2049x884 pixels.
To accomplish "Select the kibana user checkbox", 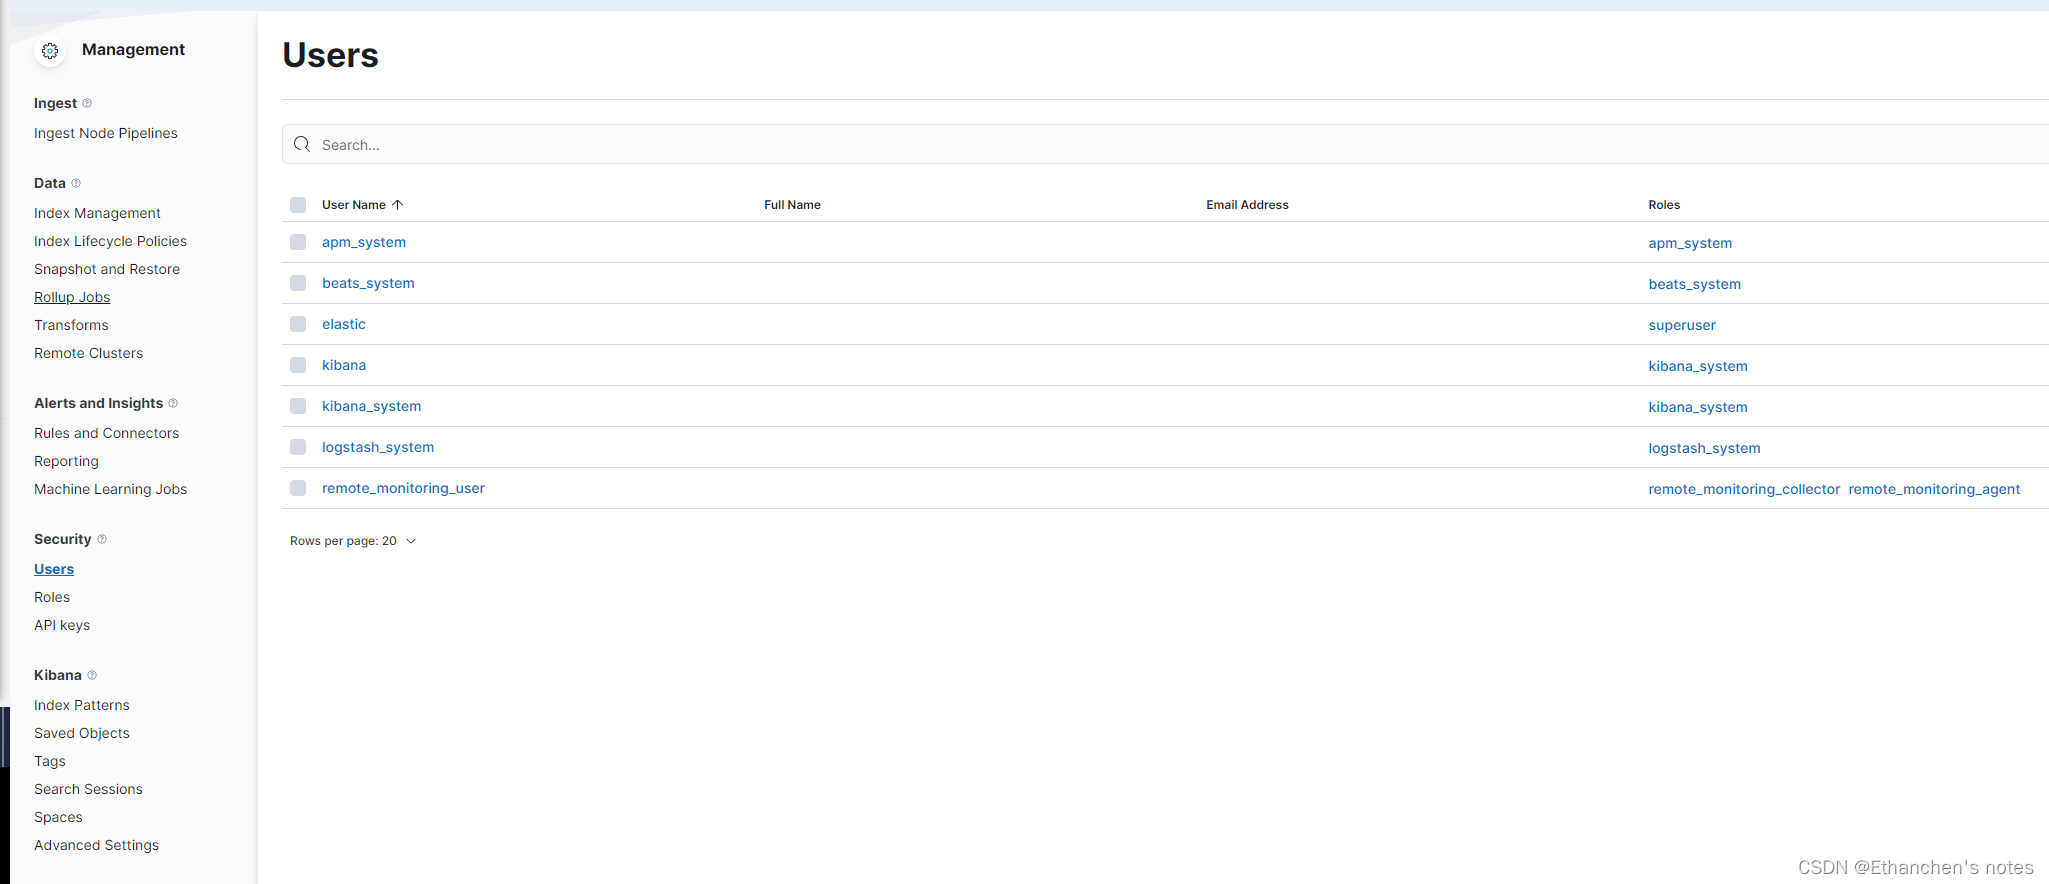I will point(298,365).
